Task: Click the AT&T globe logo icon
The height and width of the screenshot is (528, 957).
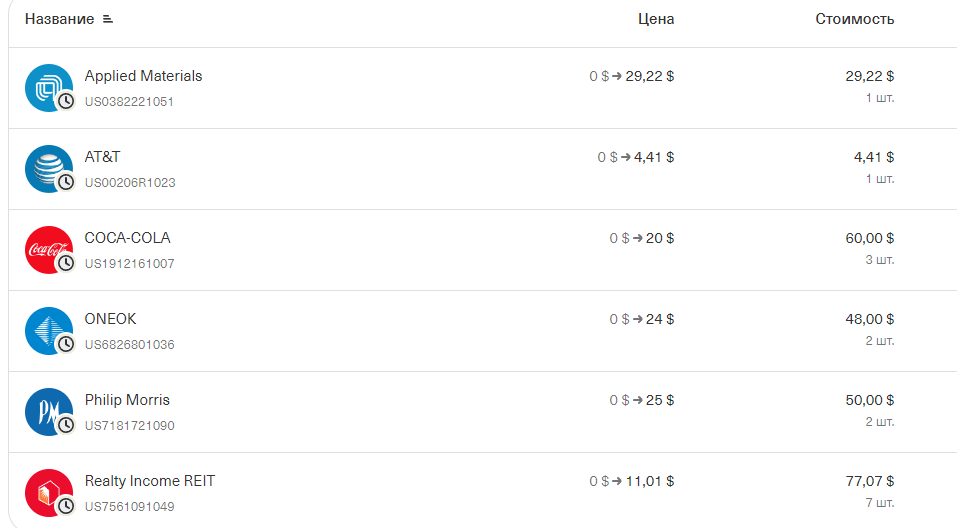Action: [x=49, y=169]
